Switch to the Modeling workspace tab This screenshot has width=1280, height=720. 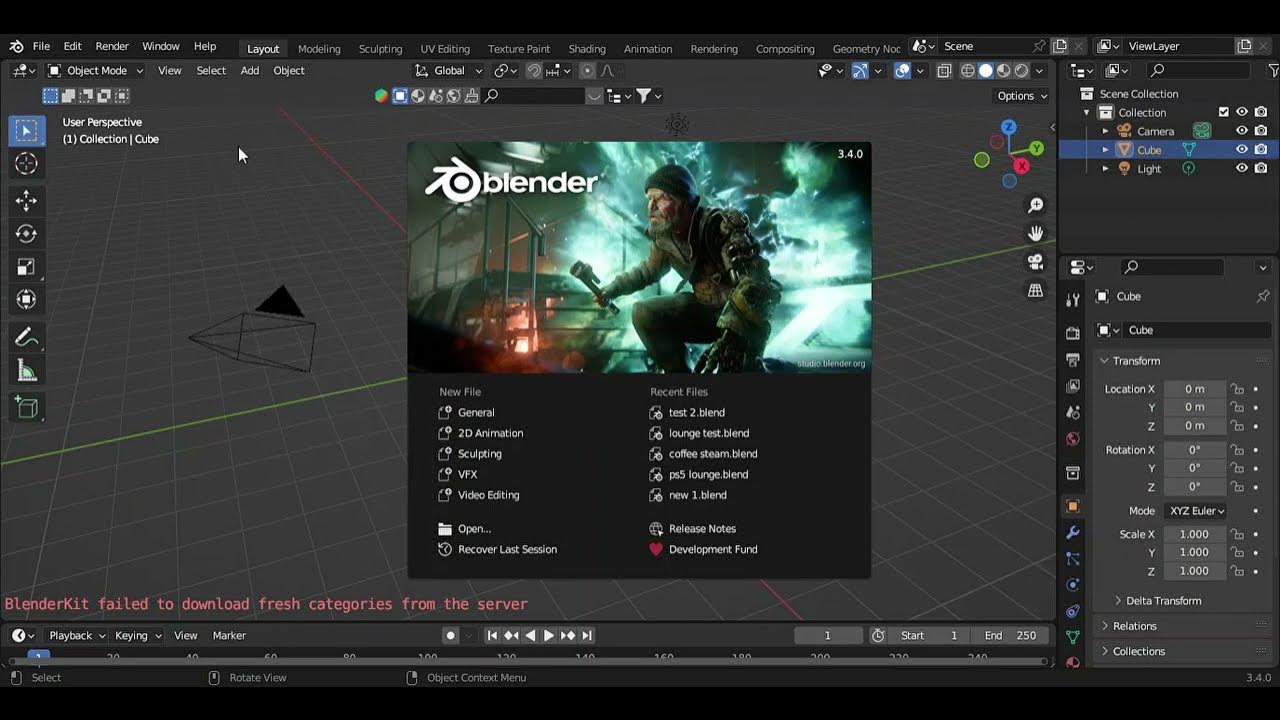(319, 48)
